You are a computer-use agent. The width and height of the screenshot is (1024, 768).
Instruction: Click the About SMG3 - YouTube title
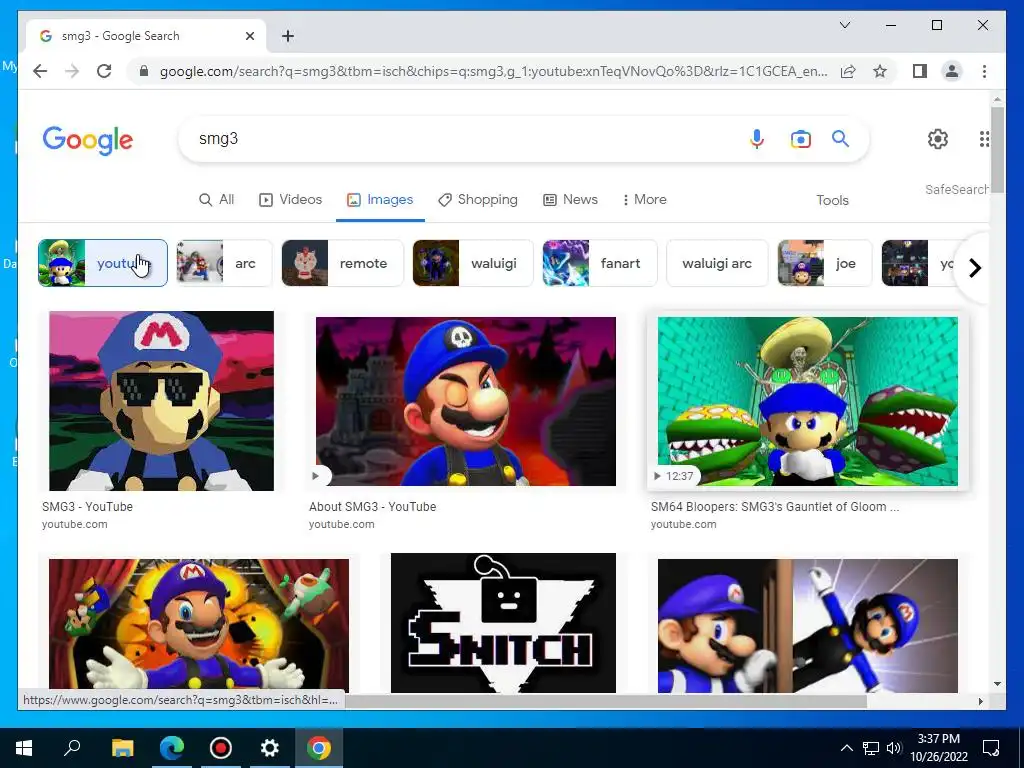372,507
